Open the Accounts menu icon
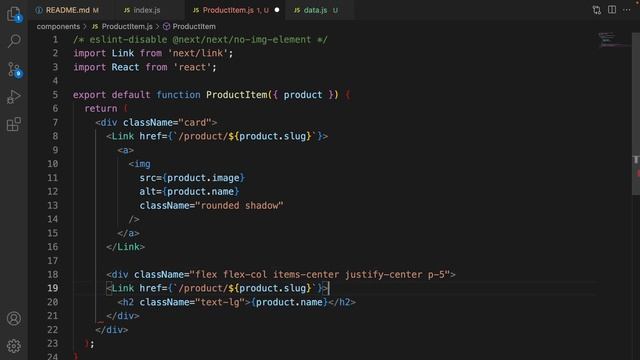640x360 pixels. click(14, 318)
